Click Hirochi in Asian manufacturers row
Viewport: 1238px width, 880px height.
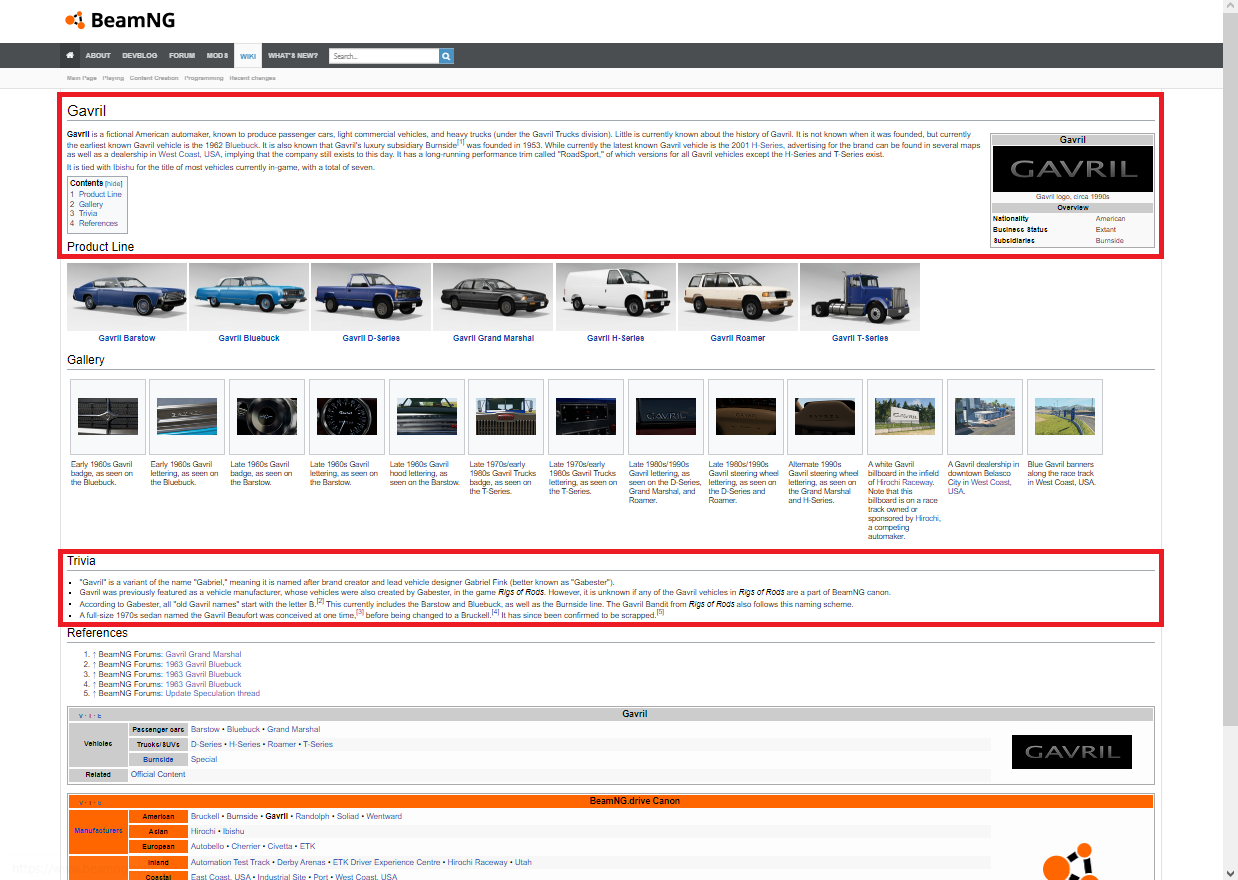[204, 831]
